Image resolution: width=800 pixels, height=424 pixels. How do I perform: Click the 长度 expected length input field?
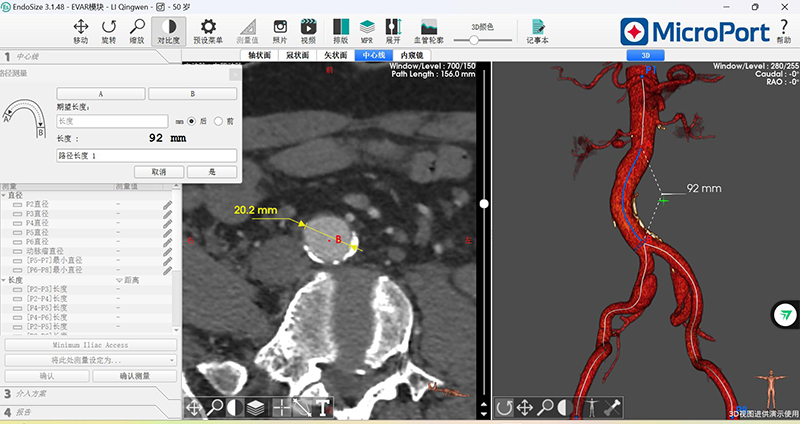click(112, 121)
